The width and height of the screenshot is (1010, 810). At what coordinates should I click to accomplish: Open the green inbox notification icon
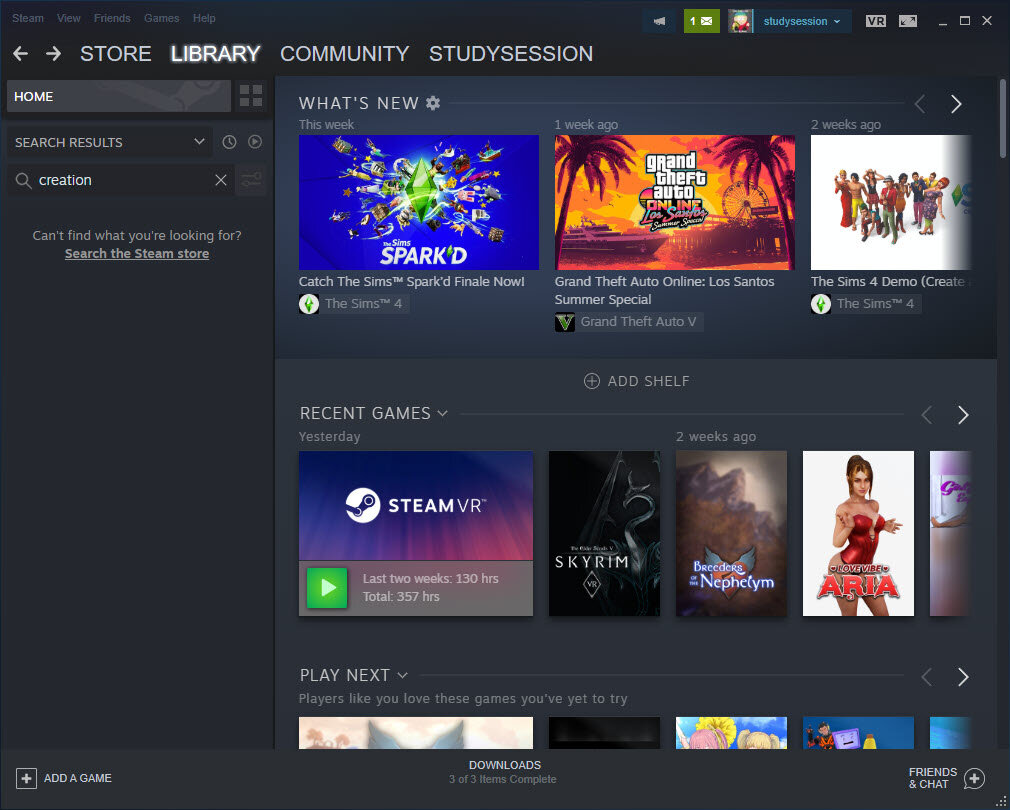pos(701,21)
